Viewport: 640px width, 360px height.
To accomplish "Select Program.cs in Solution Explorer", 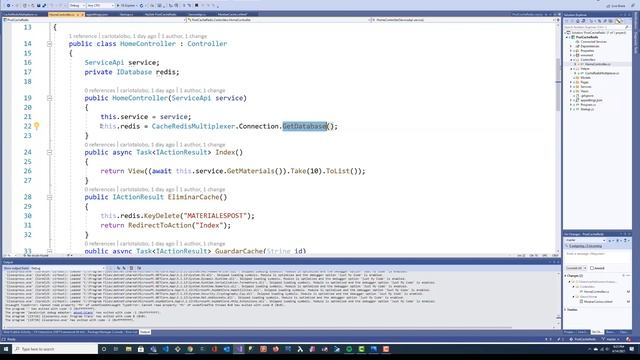I will pos(587,104).
